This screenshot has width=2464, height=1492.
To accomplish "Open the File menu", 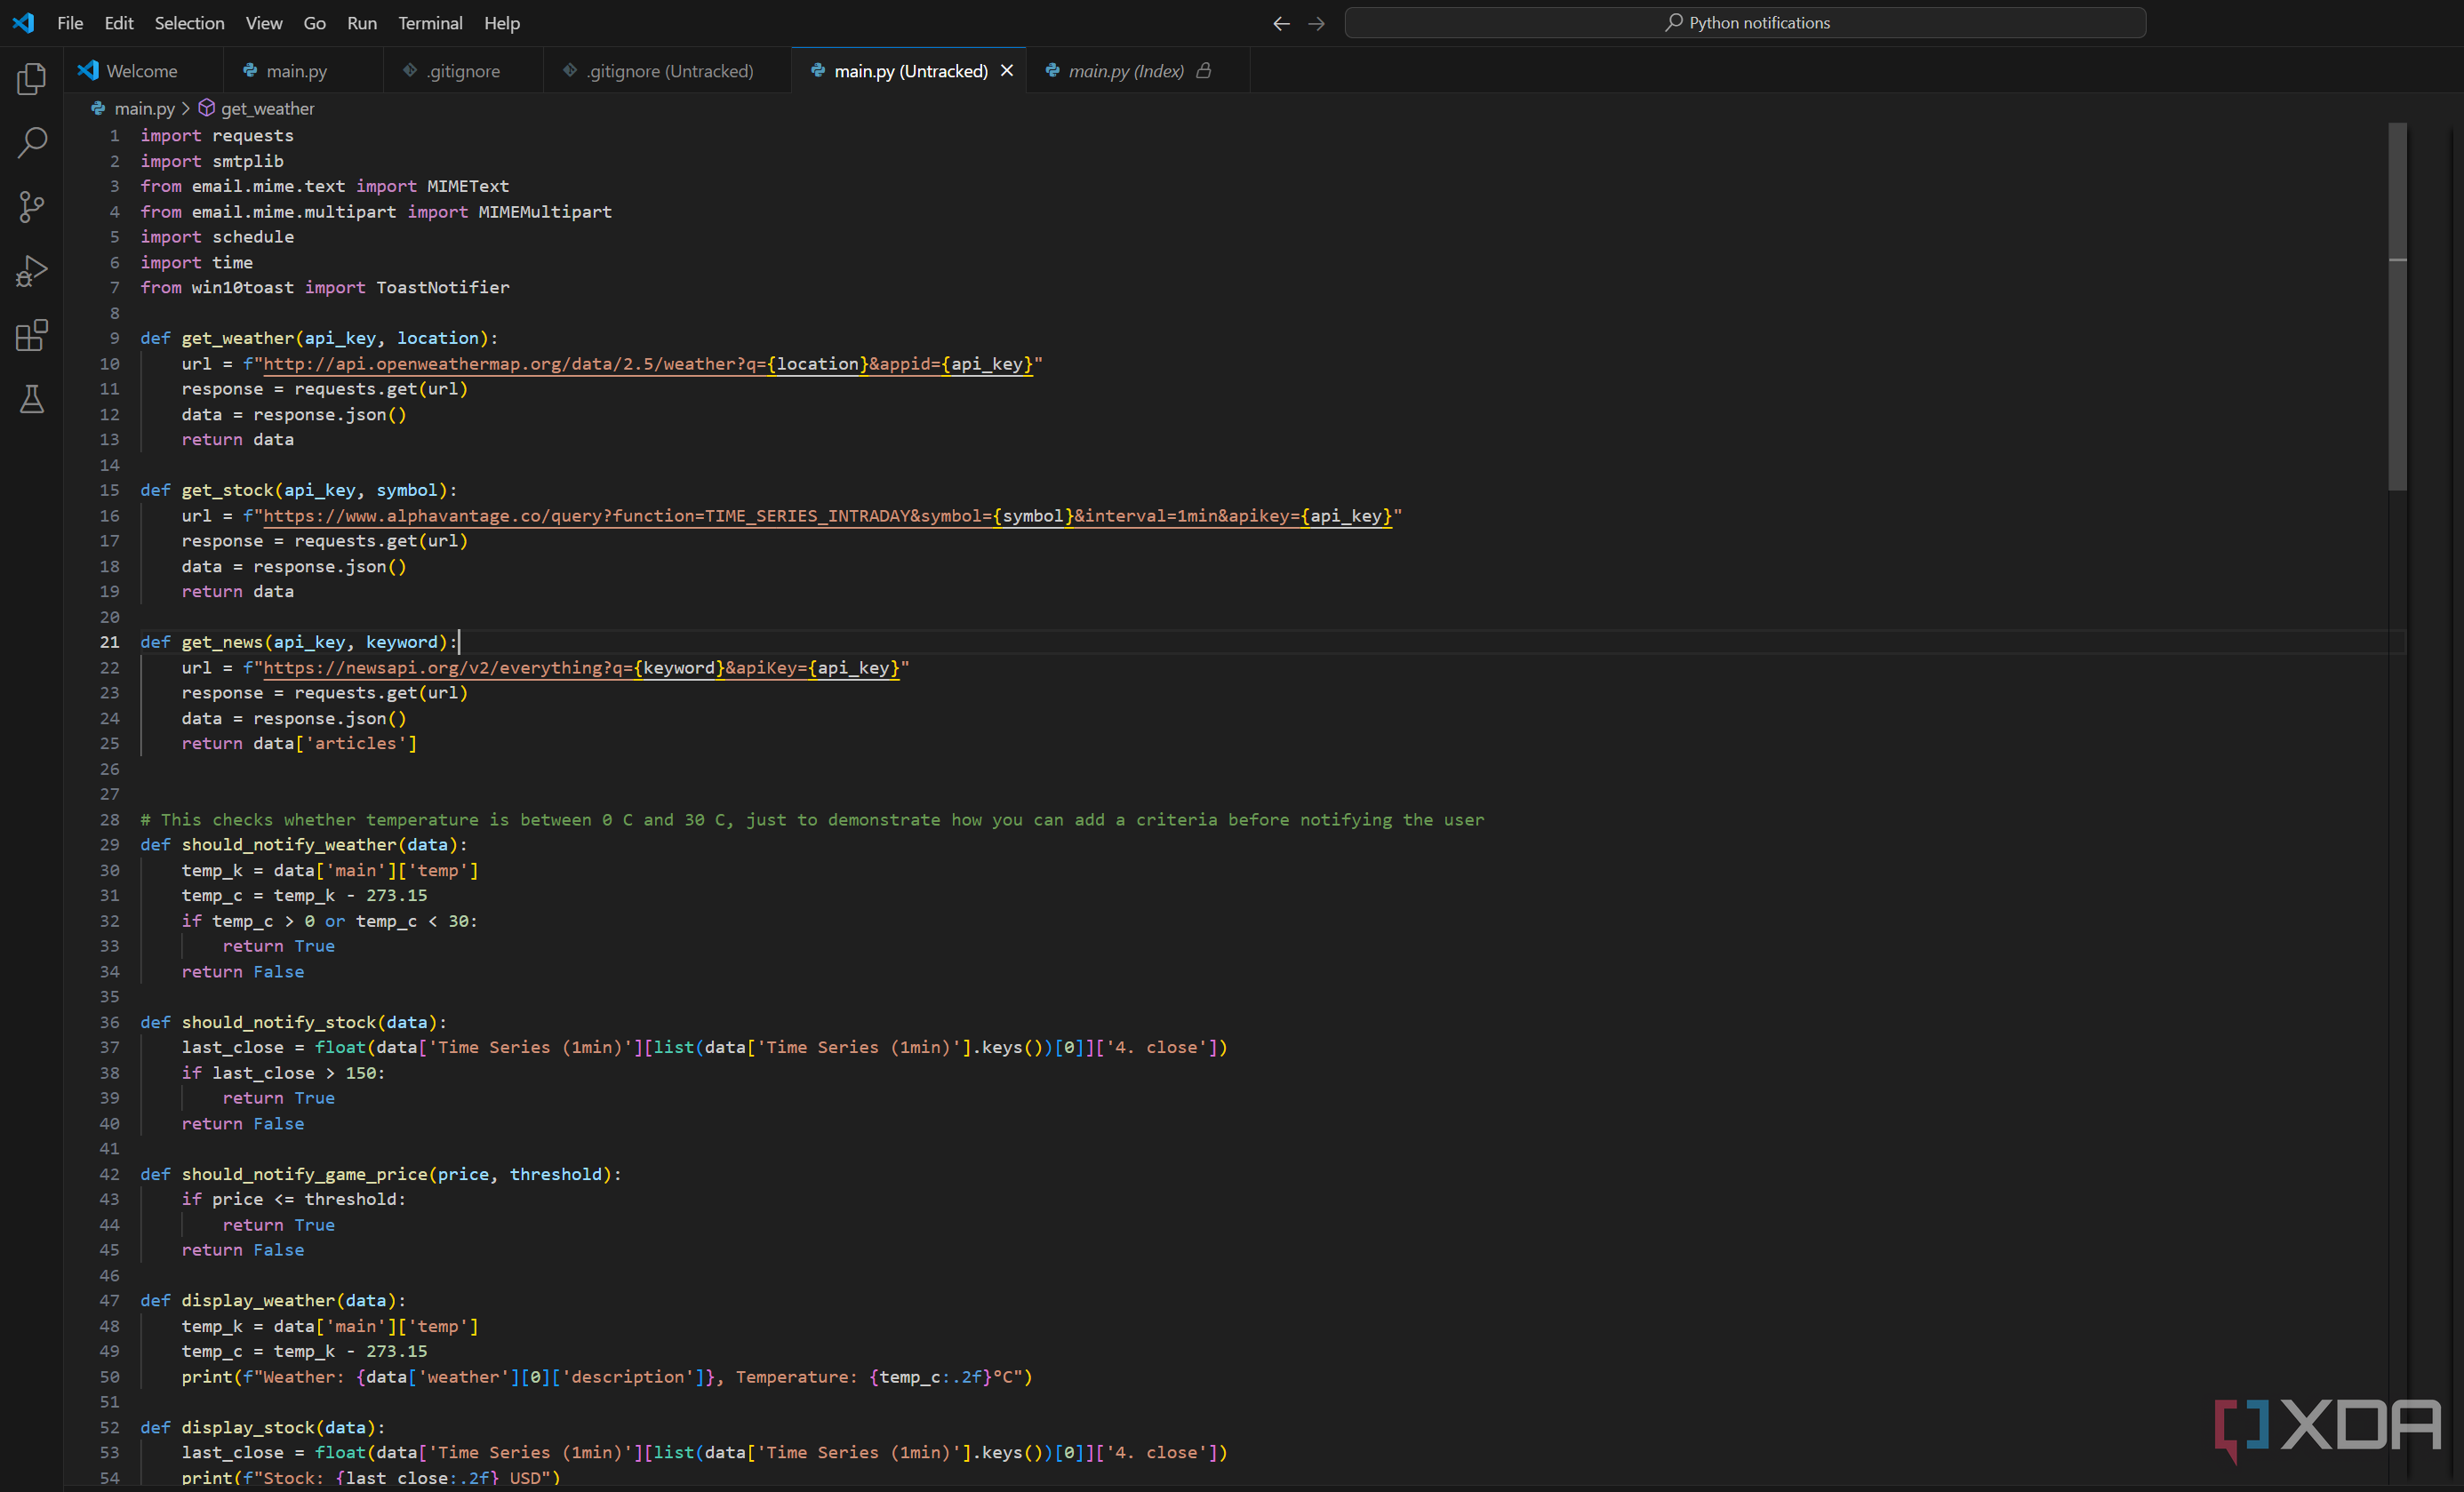I will pyautogui.click(x=70, y=23).
